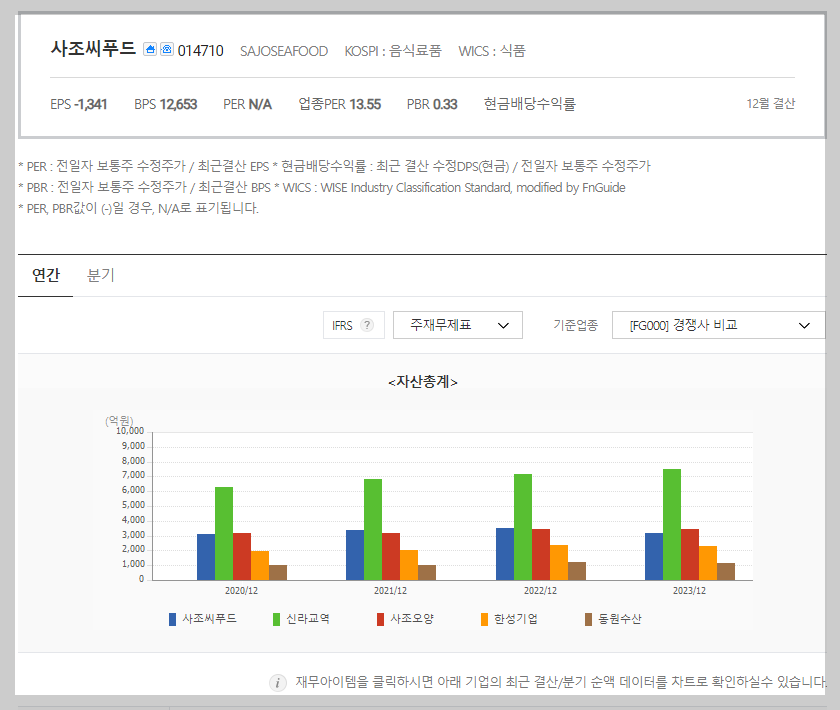Click the 사조오양 red bar for 2022/12
Image resolution: width=840 pixels, height=710 pixels.
(x=541, y=555)
